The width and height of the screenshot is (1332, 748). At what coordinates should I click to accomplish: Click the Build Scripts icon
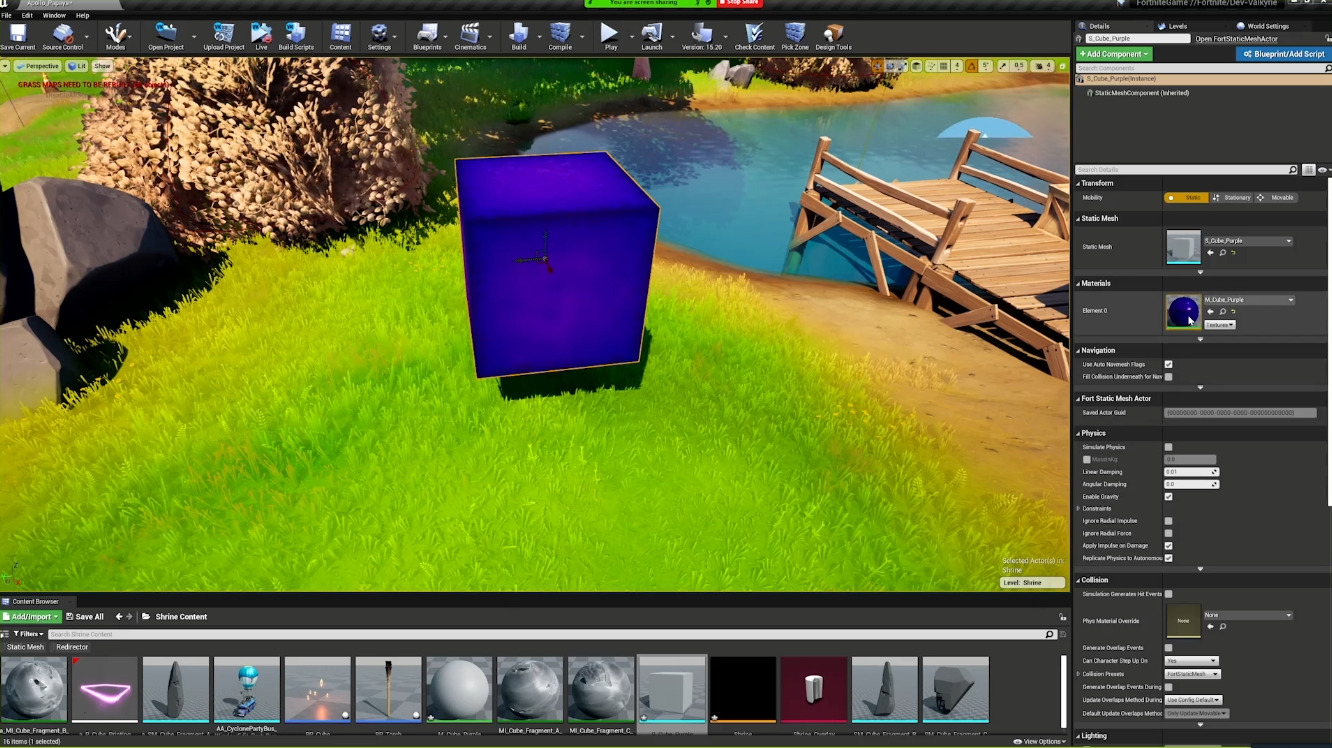point(296,37)
